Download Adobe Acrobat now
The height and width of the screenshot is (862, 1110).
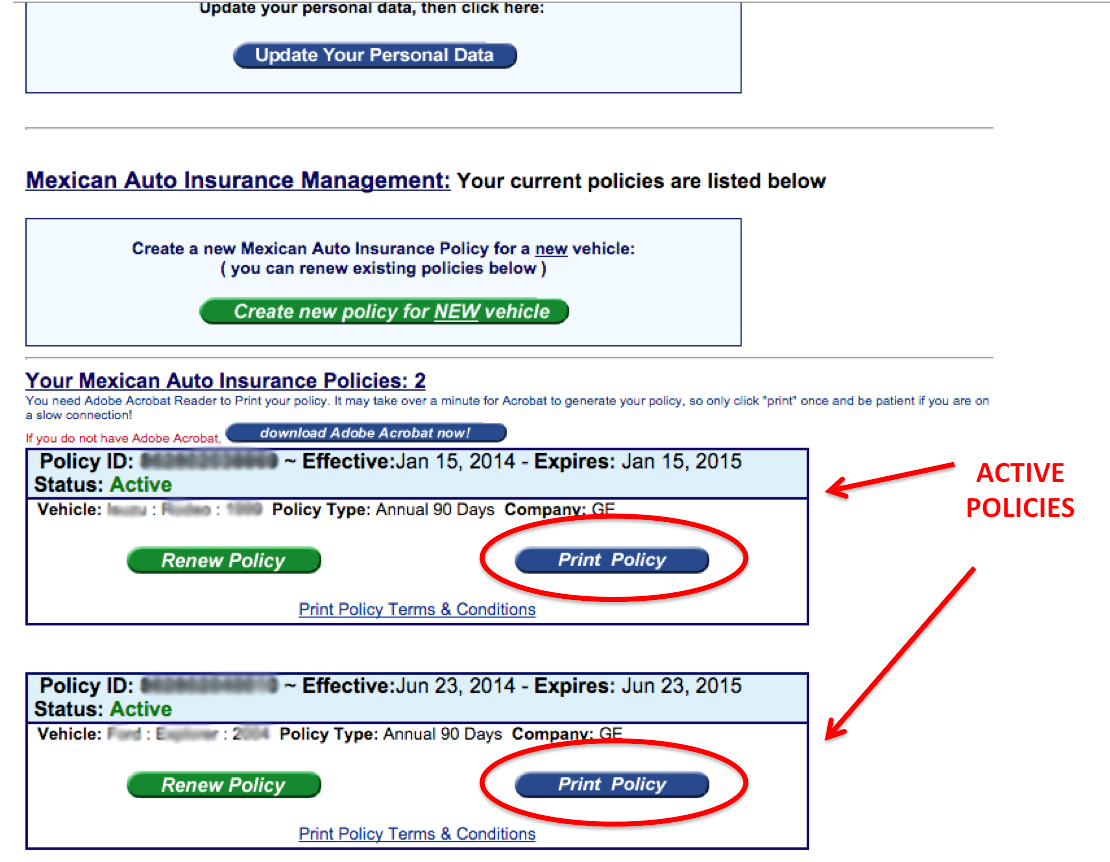(366, 433)
